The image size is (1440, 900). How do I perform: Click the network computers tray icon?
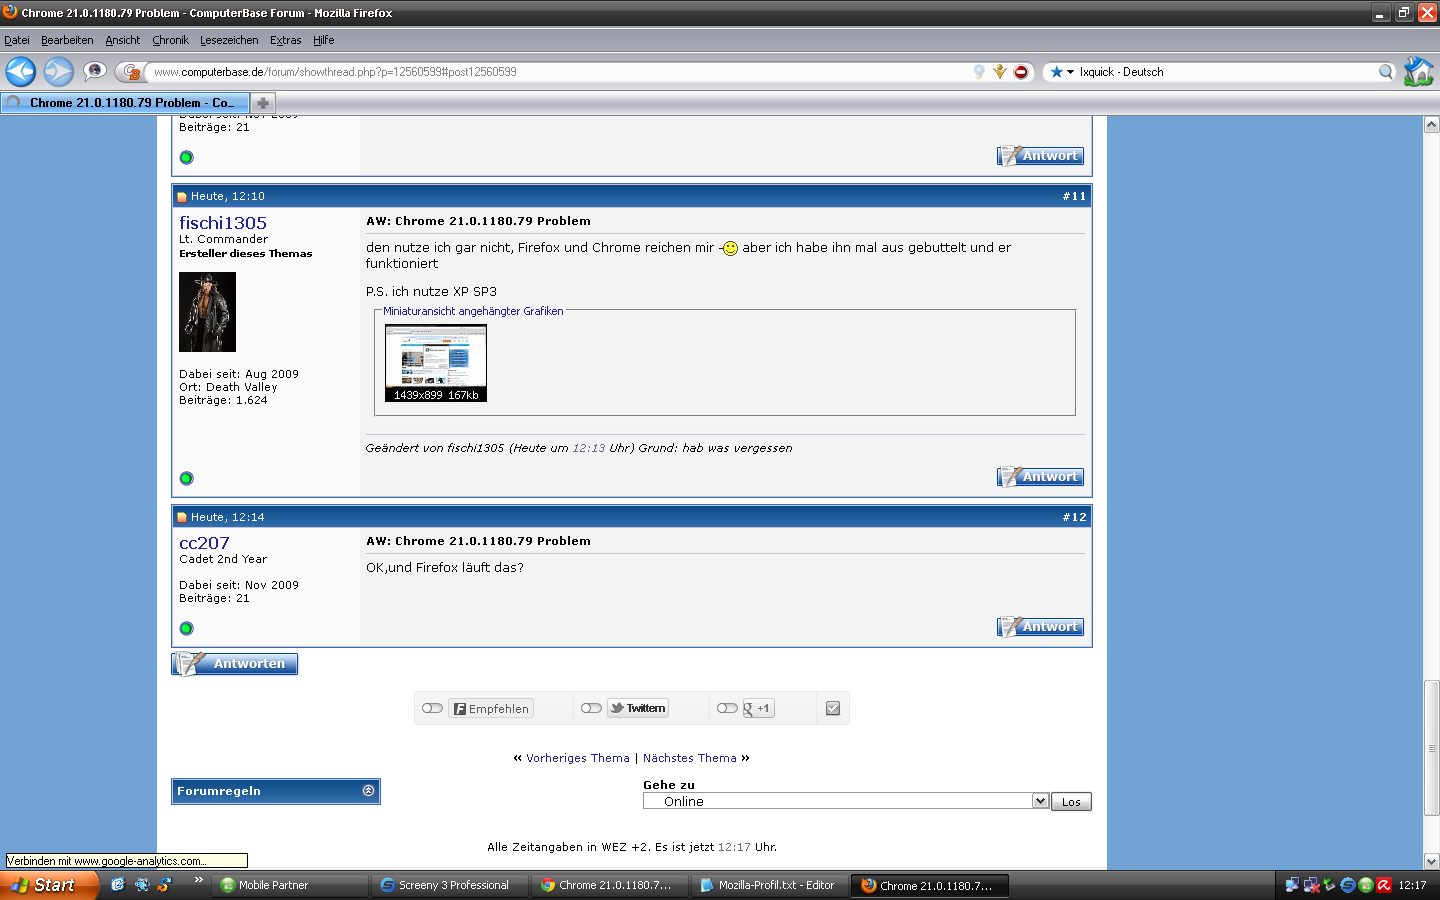(x=1292, y=885)
